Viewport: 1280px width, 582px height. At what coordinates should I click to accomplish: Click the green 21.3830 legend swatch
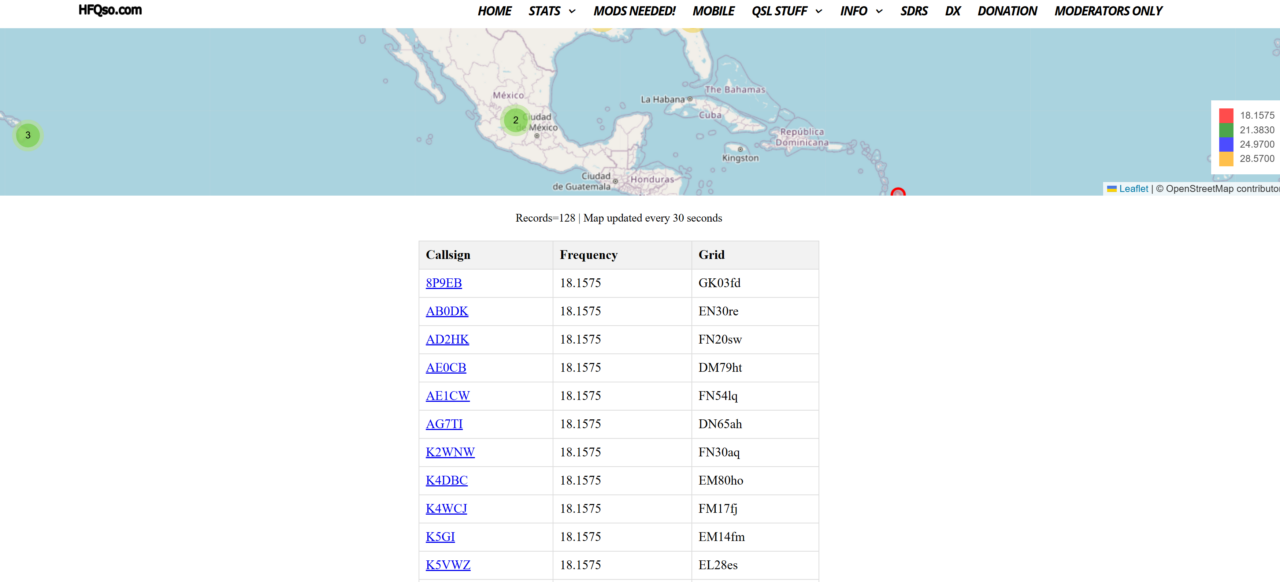click(x=1225, y=129)
